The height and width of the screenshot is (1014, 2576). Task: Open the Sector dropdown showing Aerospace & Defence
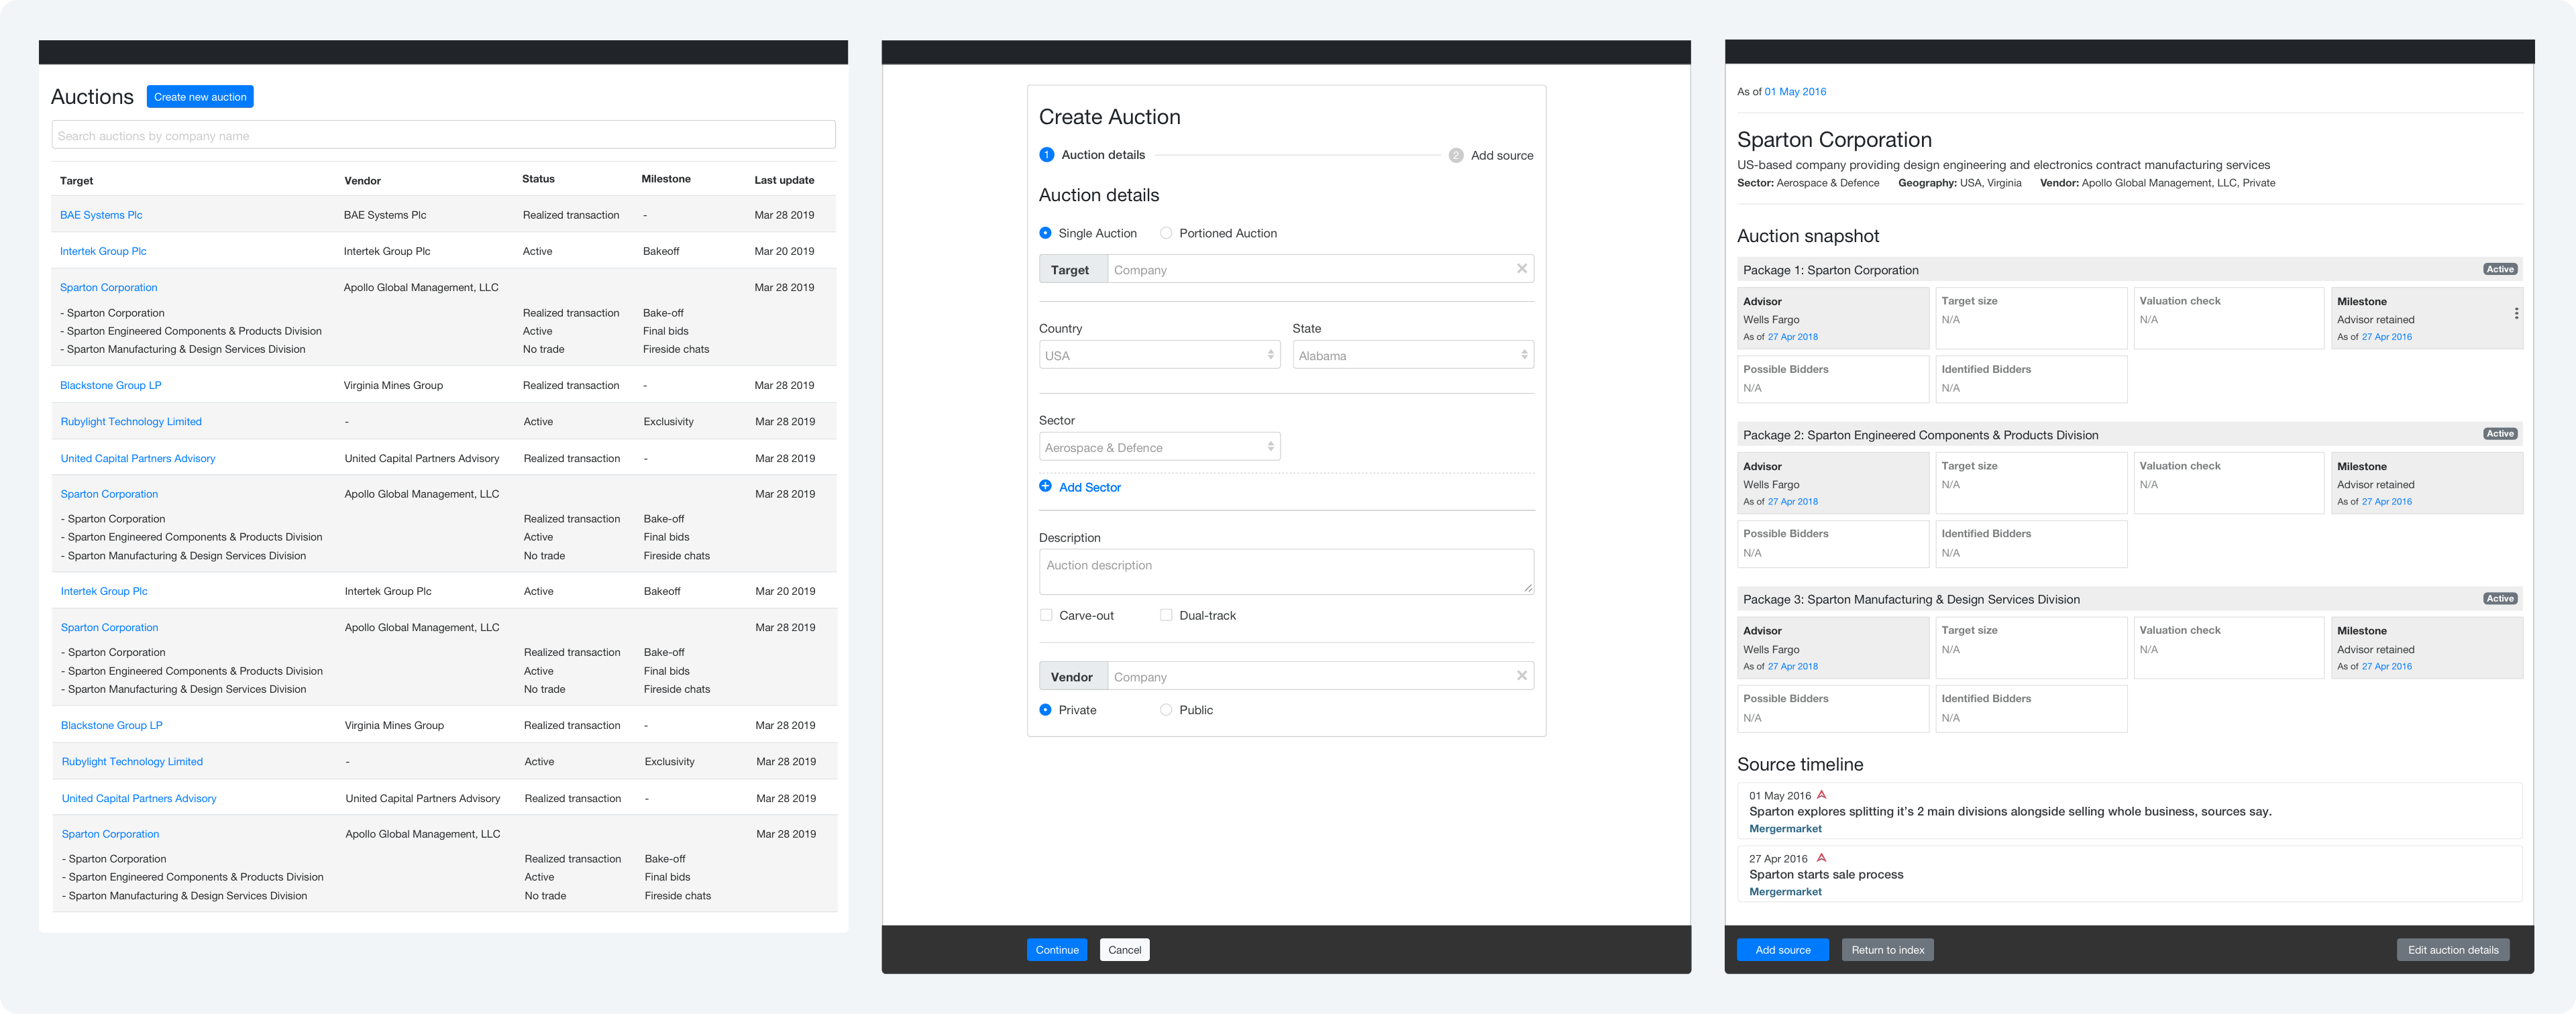[x=1159, y=446]
